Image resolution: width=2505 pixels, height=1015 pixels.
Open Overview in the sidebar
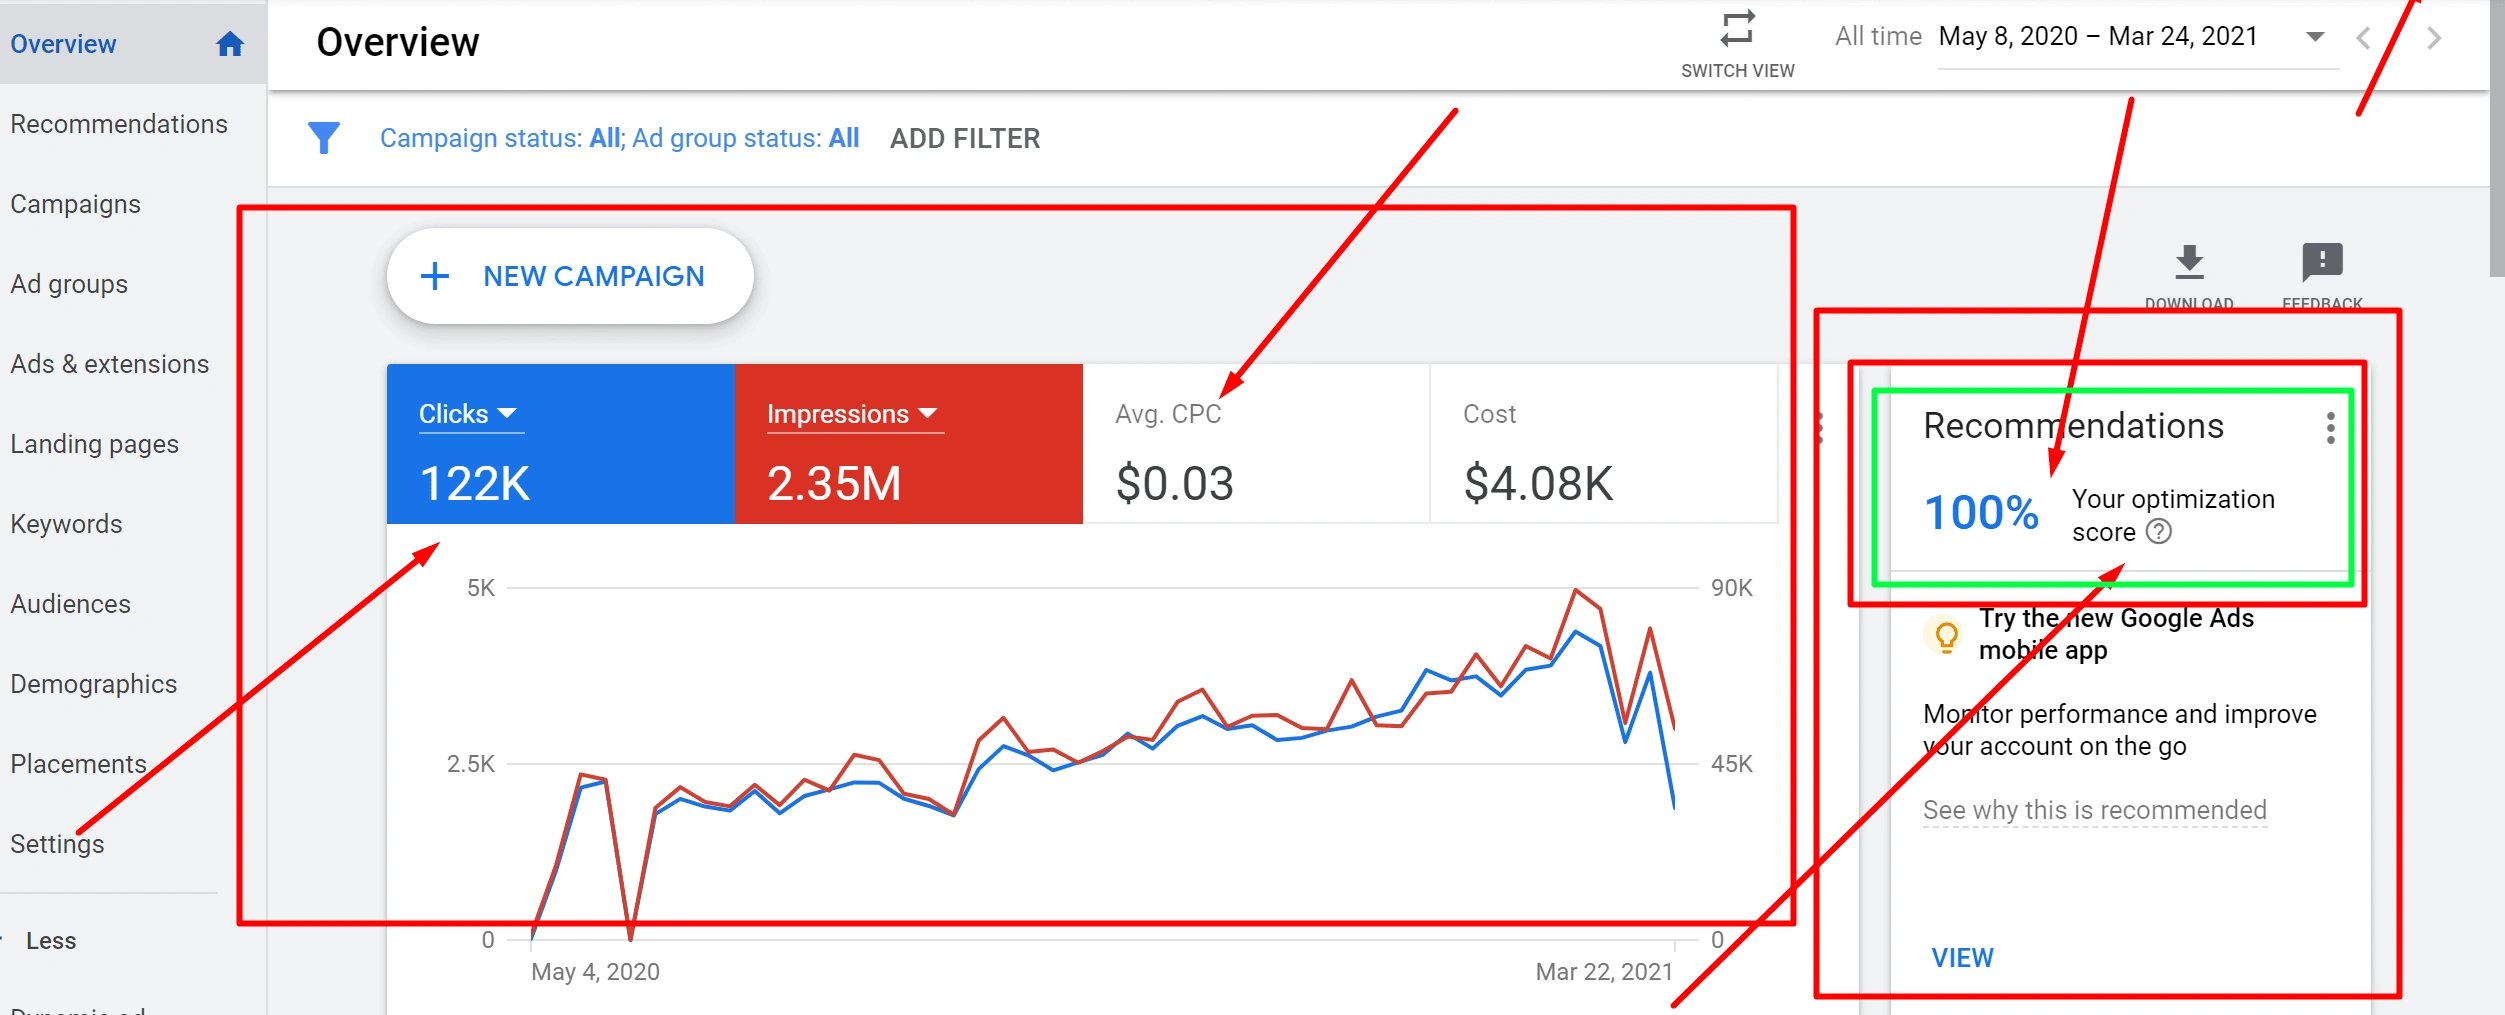pos(133,44)
